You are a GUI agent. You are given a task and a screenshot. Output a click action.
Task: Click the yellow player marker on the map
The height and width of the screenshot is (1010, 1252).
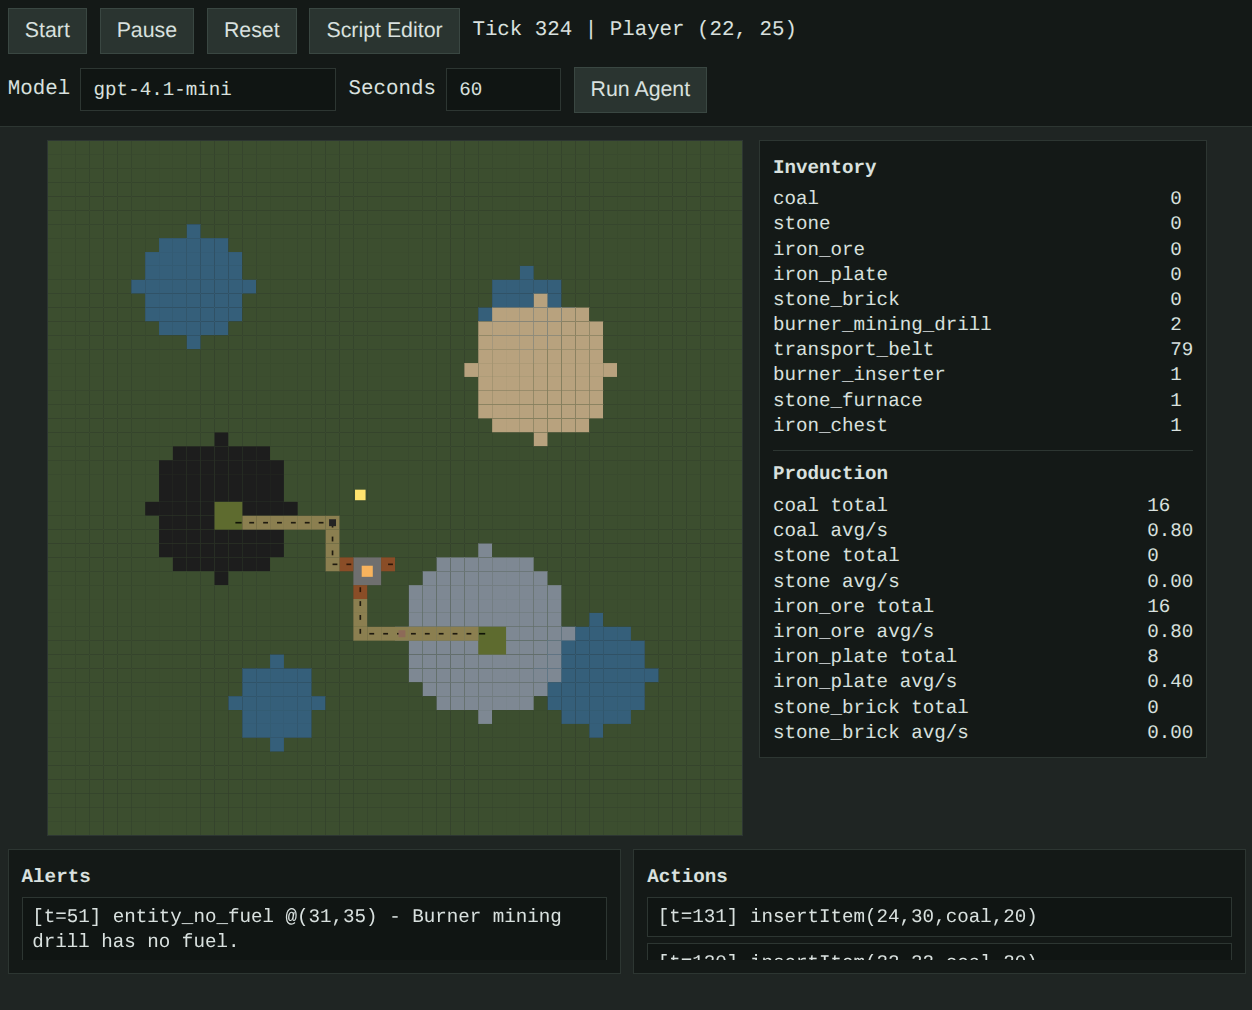click(360, 495)
